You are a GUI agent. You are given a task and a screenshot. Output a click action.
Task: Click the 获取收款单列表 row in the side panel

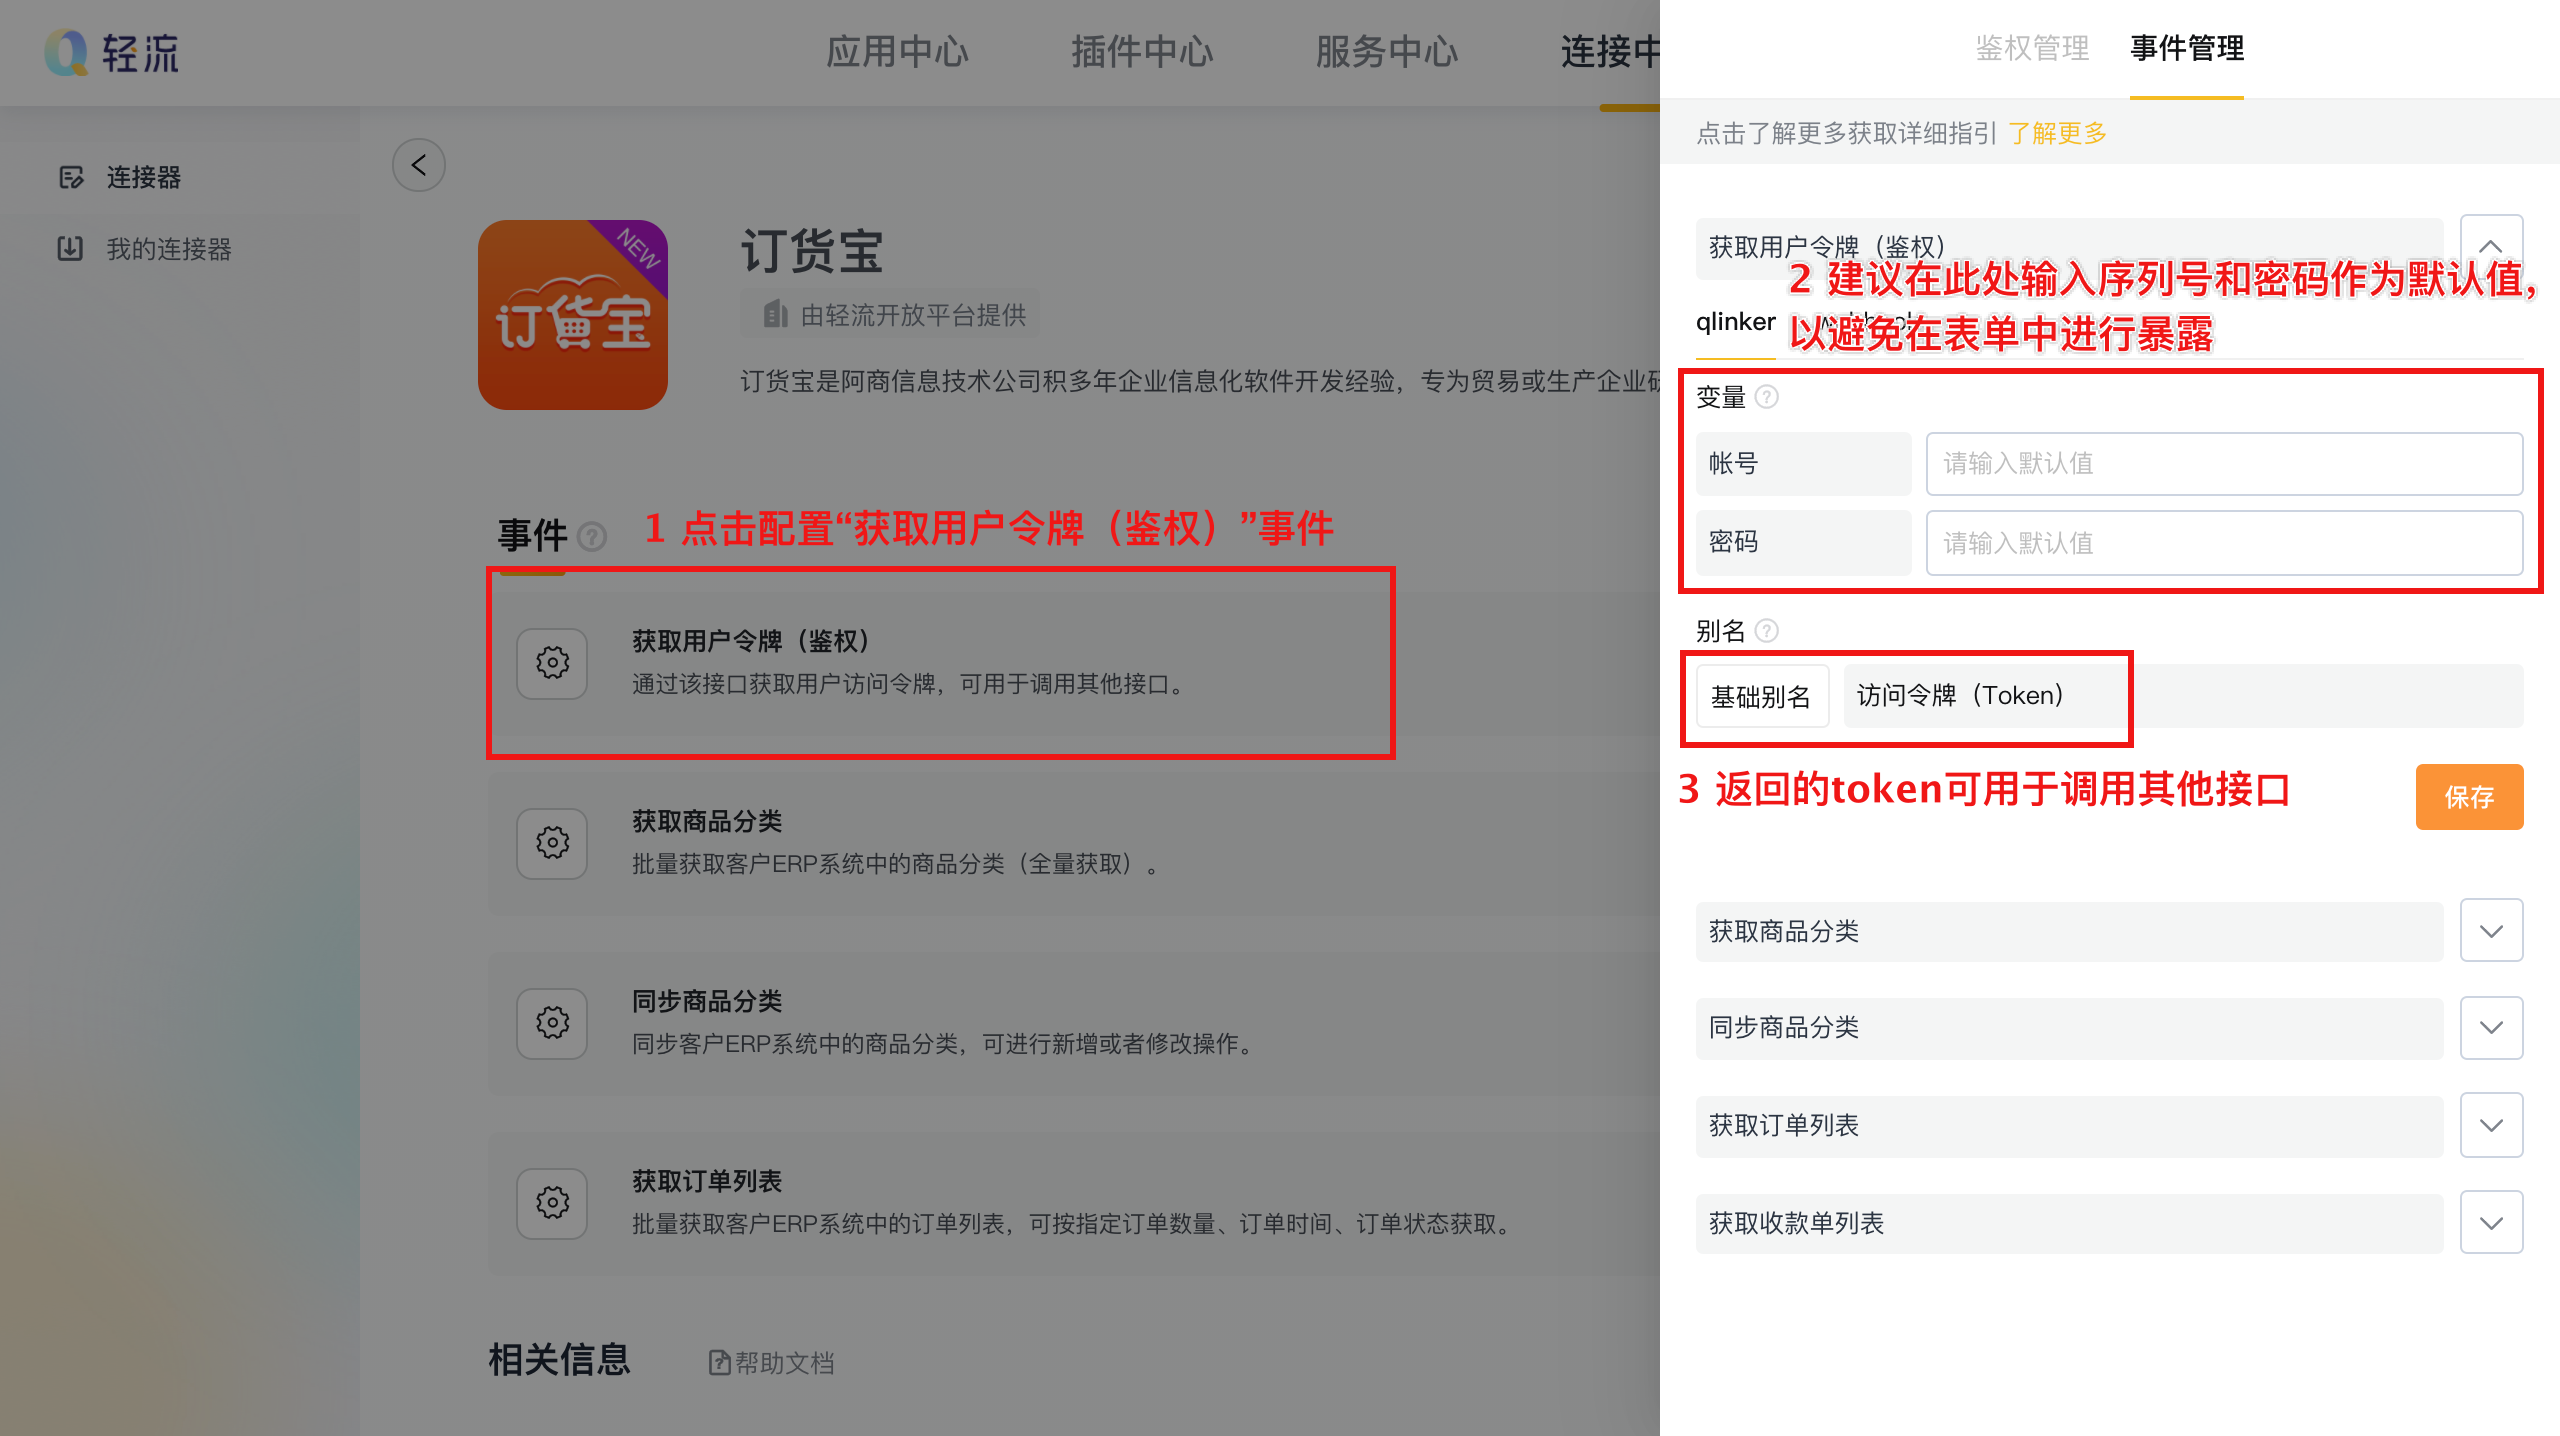pyautogui.click(x=2069, y=1222)
